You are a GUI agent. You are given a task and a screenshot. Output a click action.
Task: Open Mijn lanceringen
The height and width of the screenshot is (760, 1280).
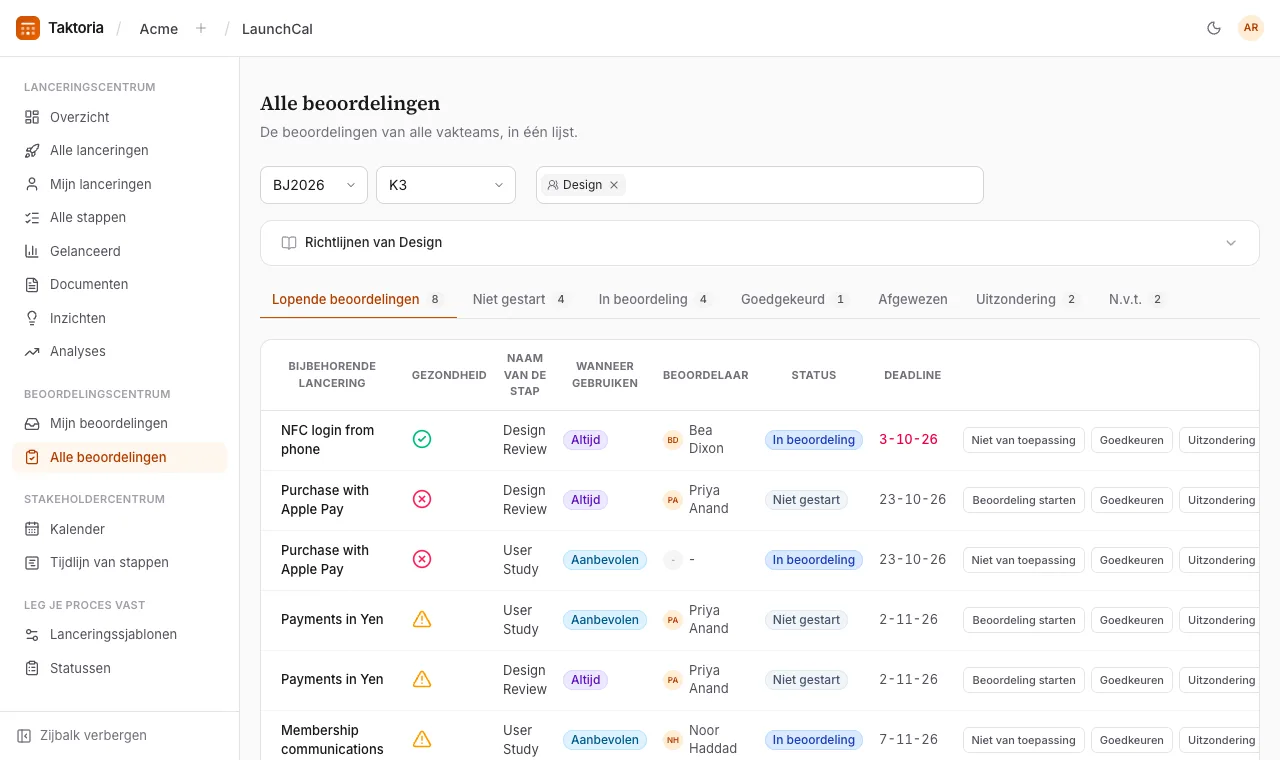pyautogui.click(x=120, y=184)
